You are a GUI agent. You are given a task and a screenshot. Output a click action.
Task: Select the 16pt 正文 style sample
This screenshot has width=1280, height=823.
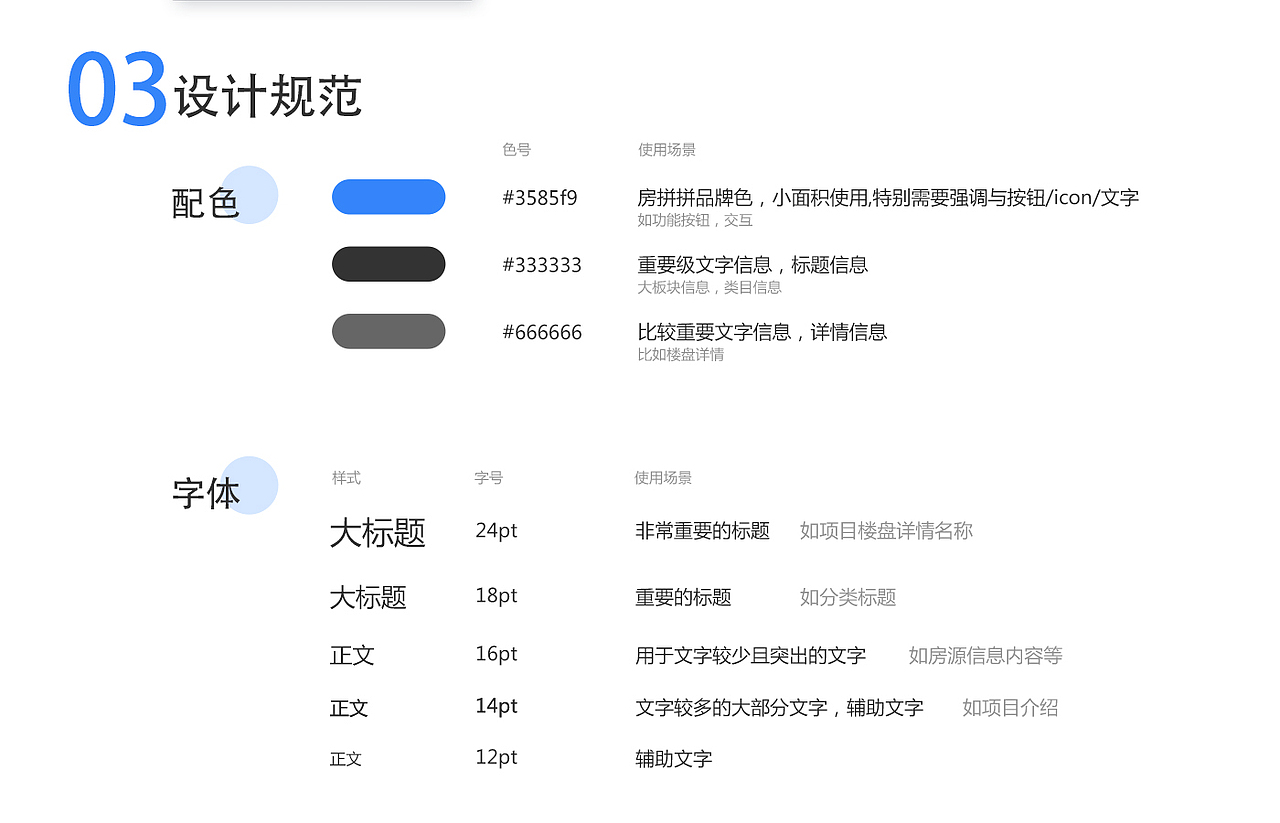352,655
